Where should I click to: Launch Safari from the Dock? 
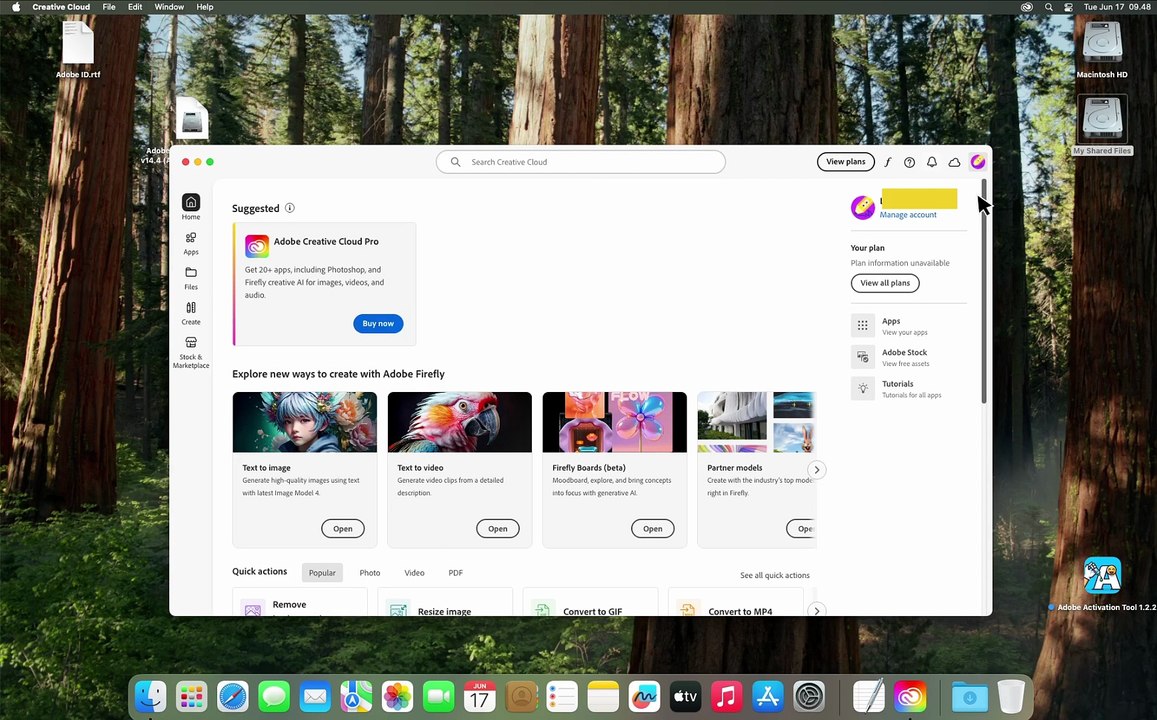click(232, 696)
